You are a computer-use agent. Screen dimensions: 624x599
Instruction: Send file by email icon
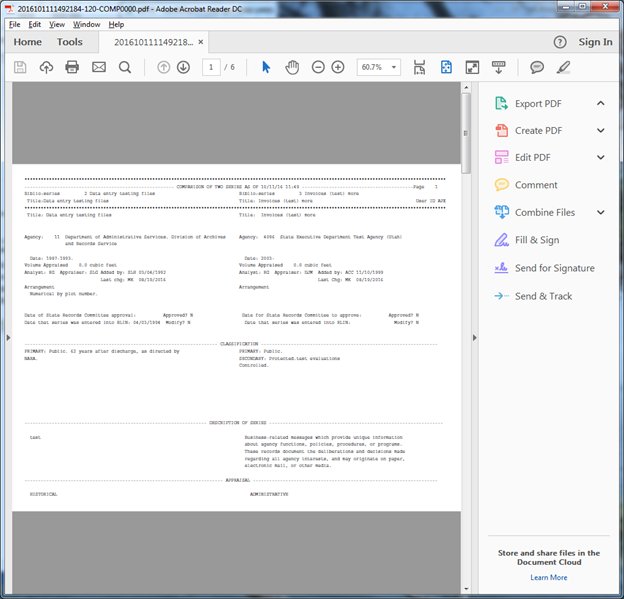(x=99, y=67)
